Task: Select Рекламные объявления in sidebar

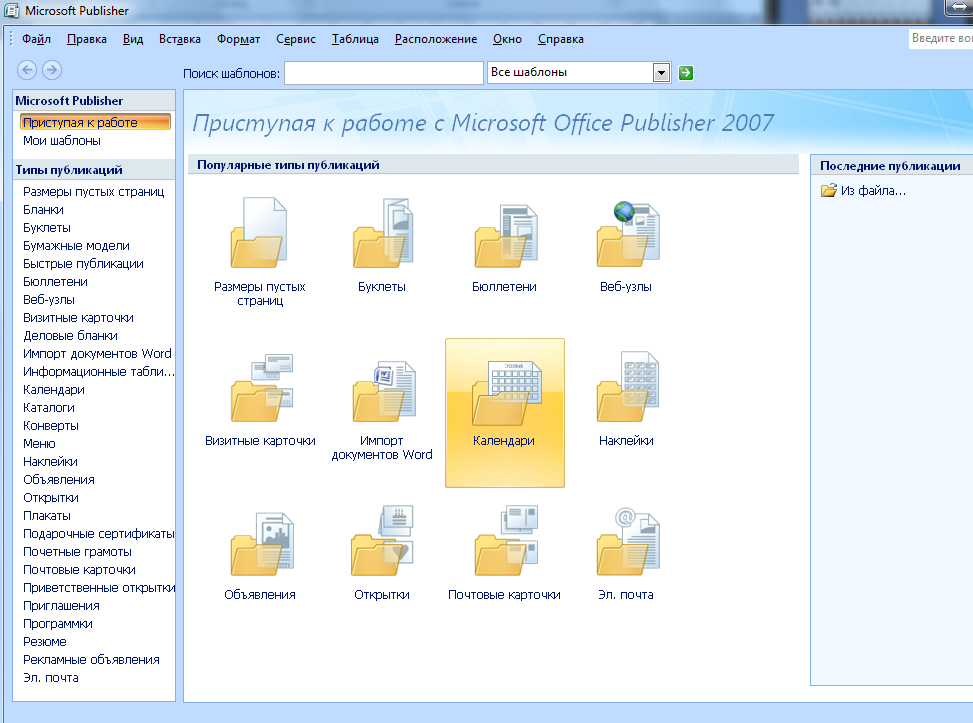Action: [x=91, y=660]
